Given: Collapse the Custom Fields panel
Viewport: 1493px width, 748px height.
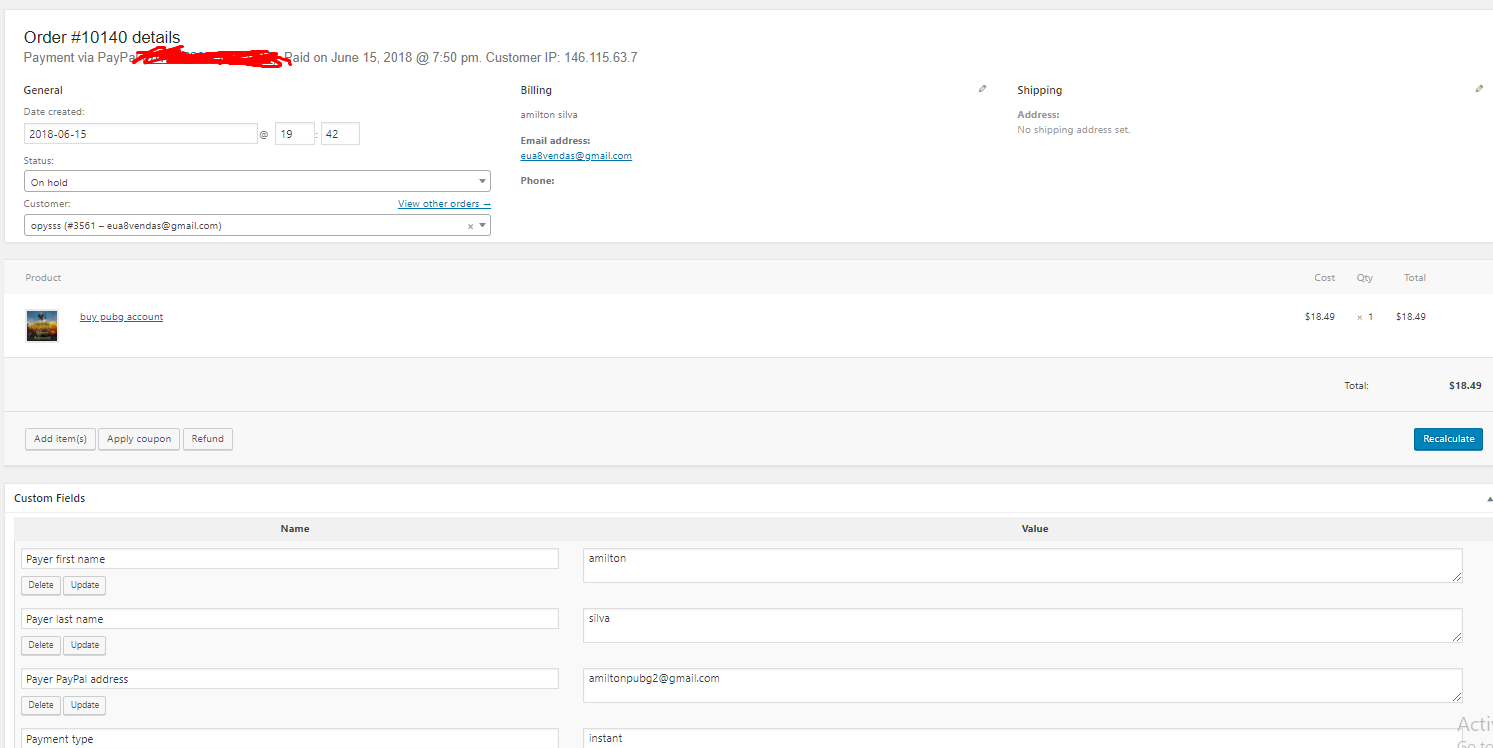Looking at the screenshot, I should (1489, 498).
